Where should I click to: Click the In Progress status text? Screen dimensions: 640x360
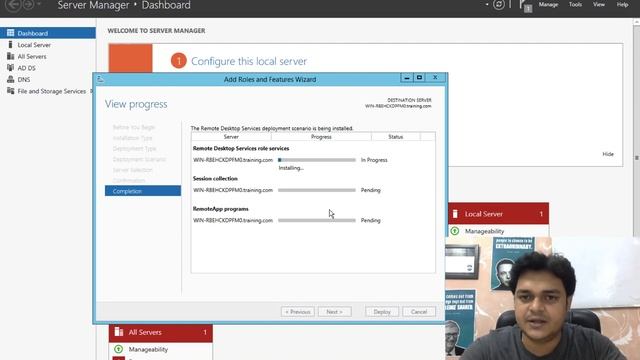(x=374, y=160)
